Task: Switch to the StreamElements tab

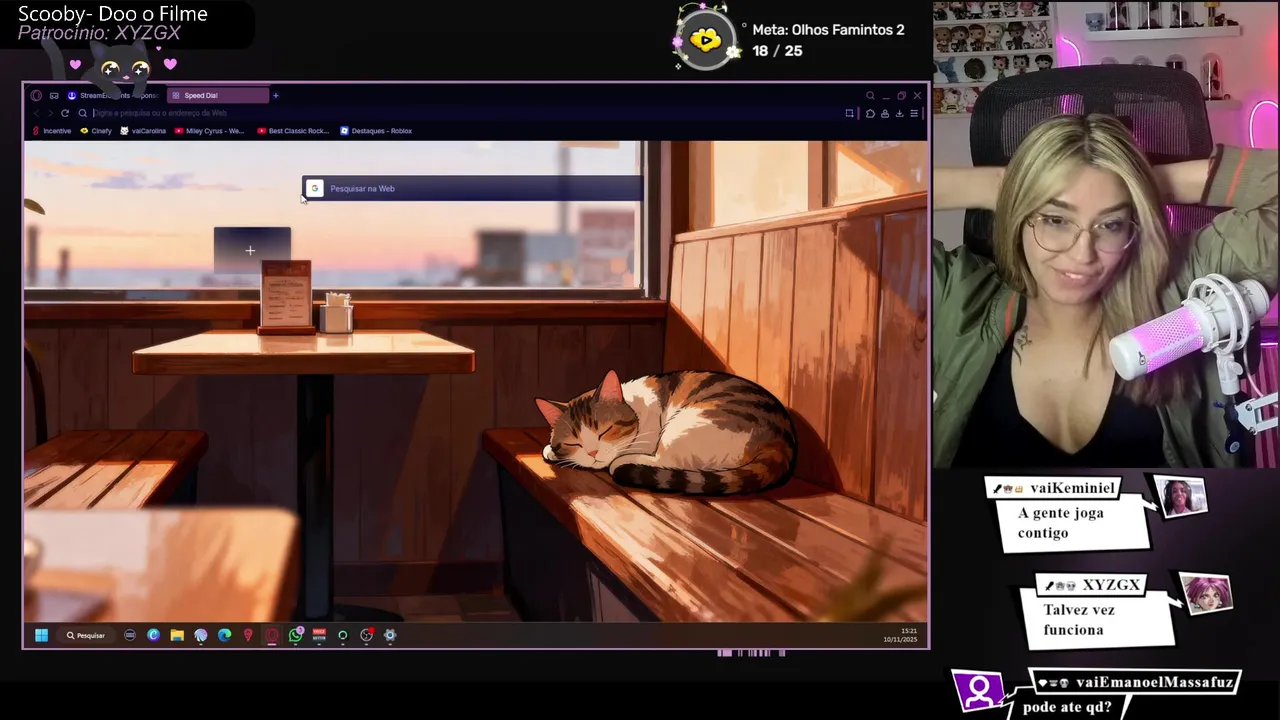Action: coord(112,96)
